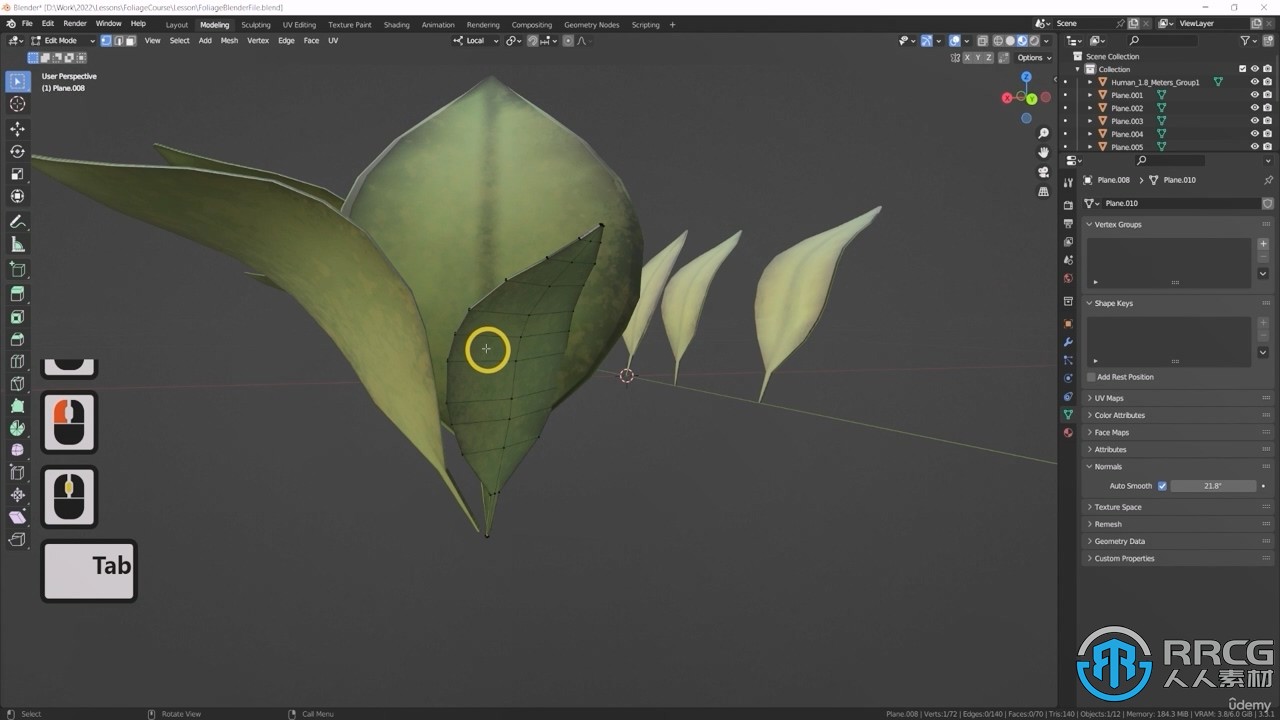Open Material properties tab icon
Screen dimensions: 1280x720
[1068, 433]
